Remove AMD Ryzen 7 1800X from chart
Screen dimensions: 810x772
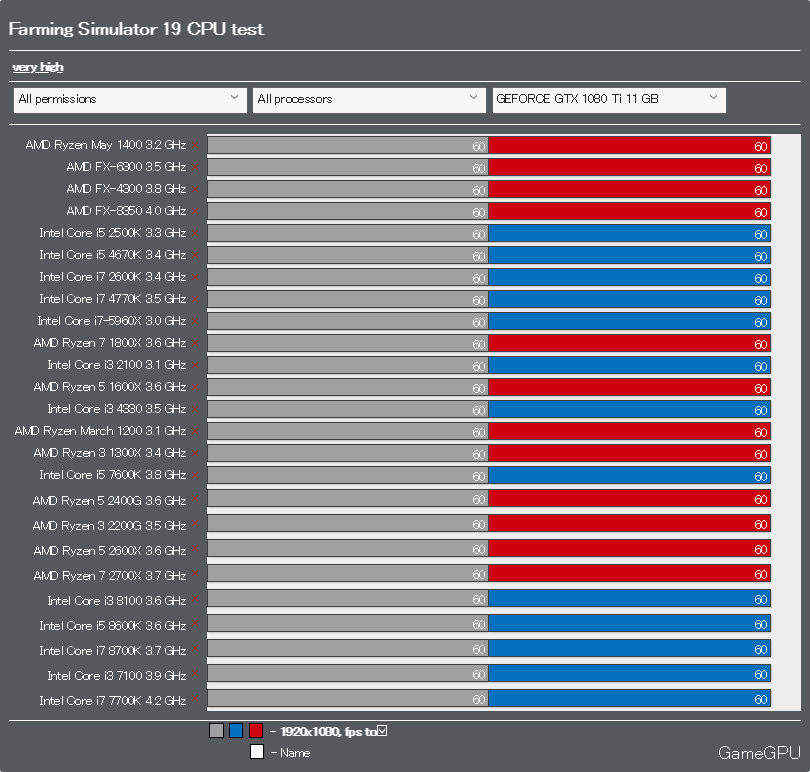(x=195, y=342)
